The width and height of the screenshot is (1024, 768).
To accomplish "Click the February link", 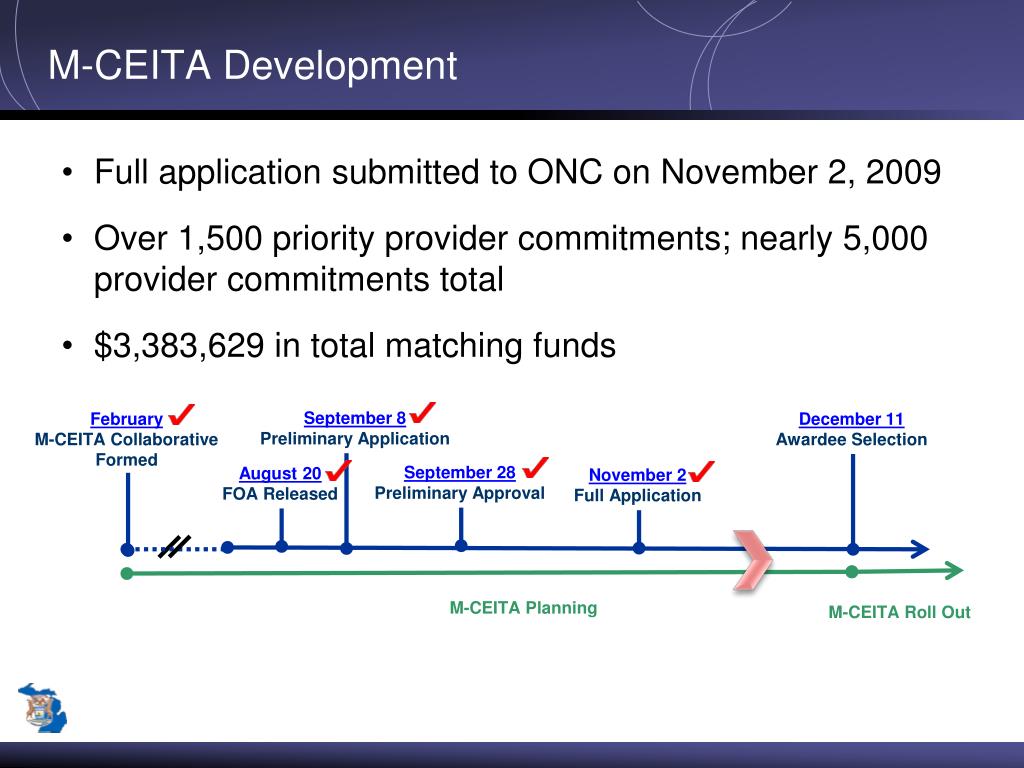I will click(126, 419).
